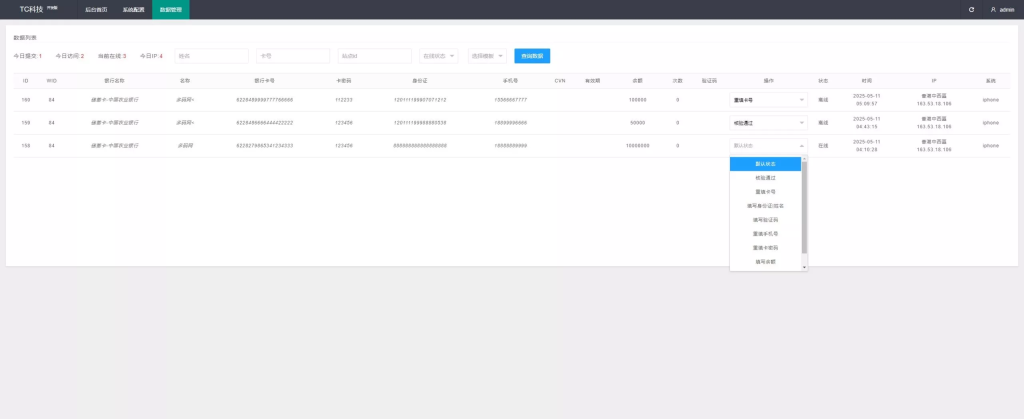This screenshot has height=419, width=1024.
Task: Click the dropdown list's vertical scrollbar
Action: tap(805, 208)
